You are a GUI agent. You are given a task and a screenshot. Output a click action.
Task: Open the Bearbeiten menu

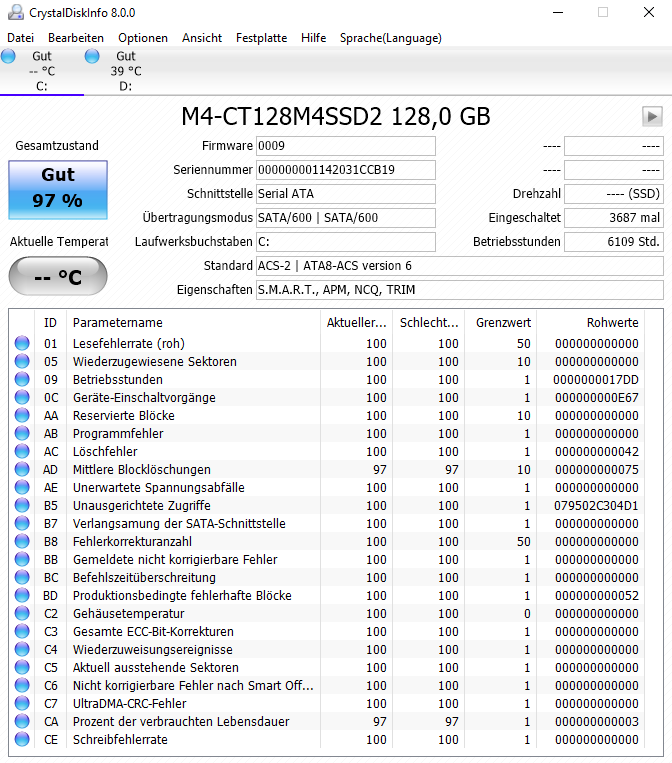click(x=76, y=38)
